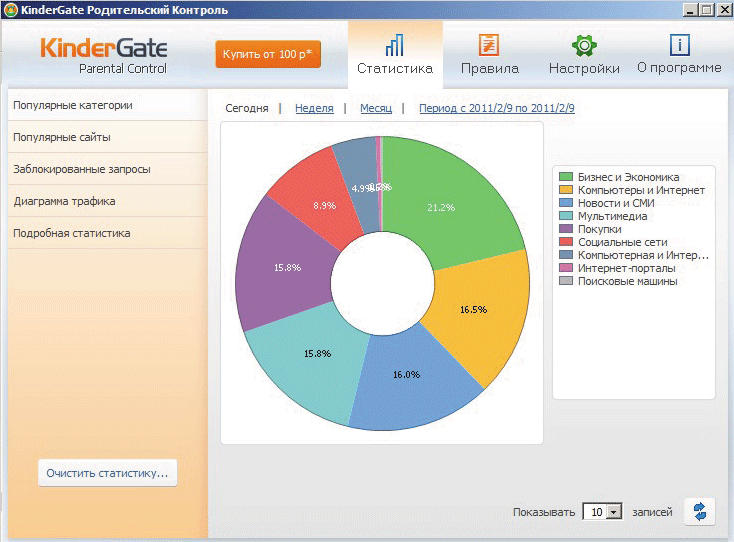Click Очистить статистику button
734x542 pixels.
coord(108,473)
